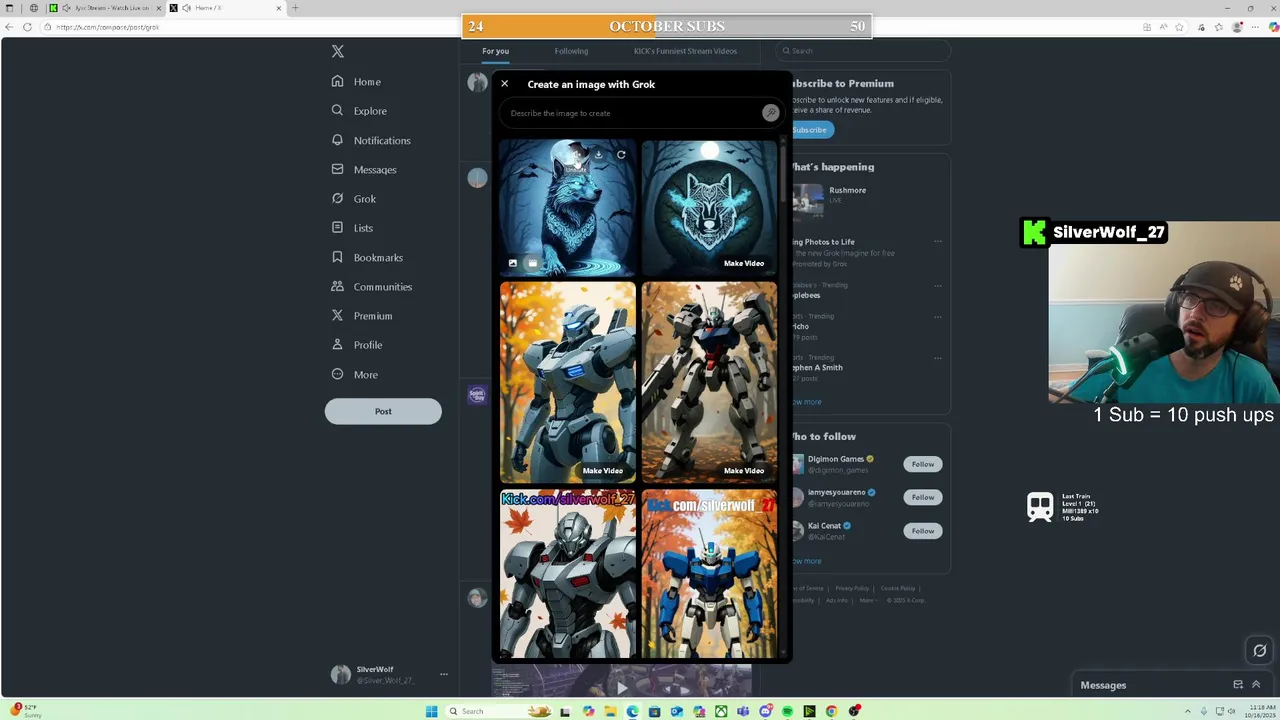Follow Digimon Games

point(922,464)
